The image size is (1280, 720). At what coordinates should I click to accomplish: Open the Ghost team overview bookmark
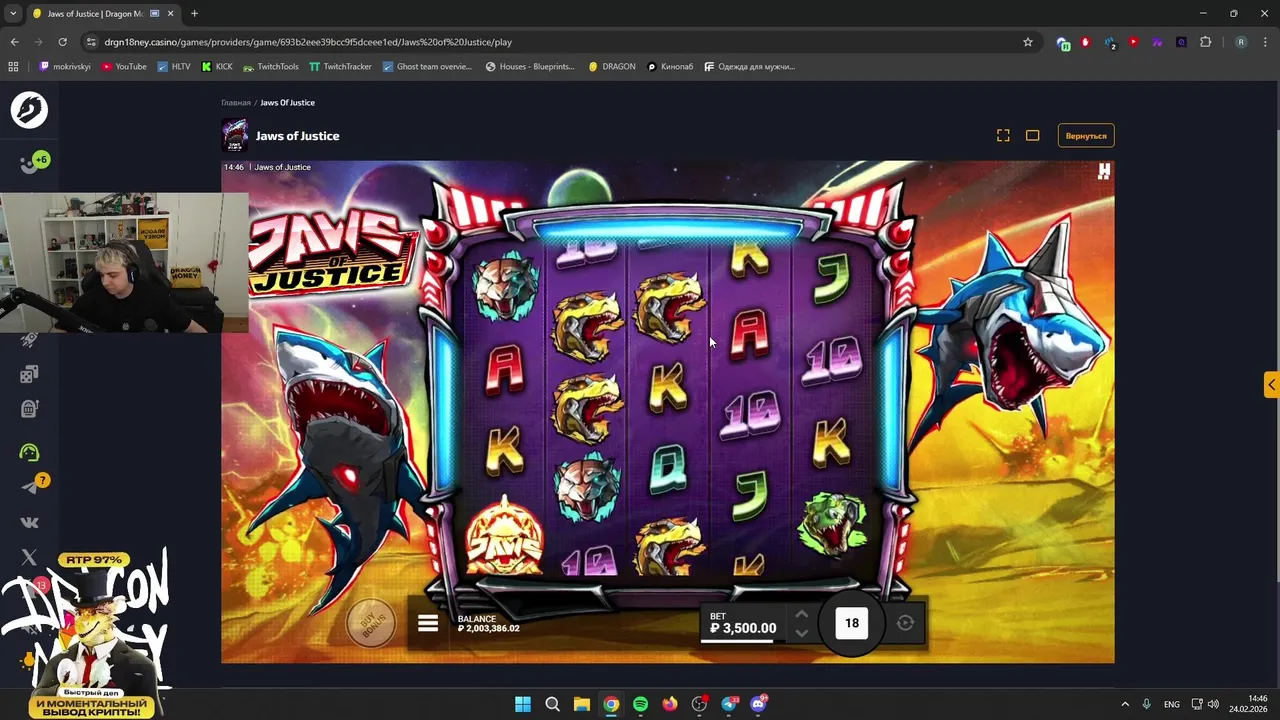427,67
